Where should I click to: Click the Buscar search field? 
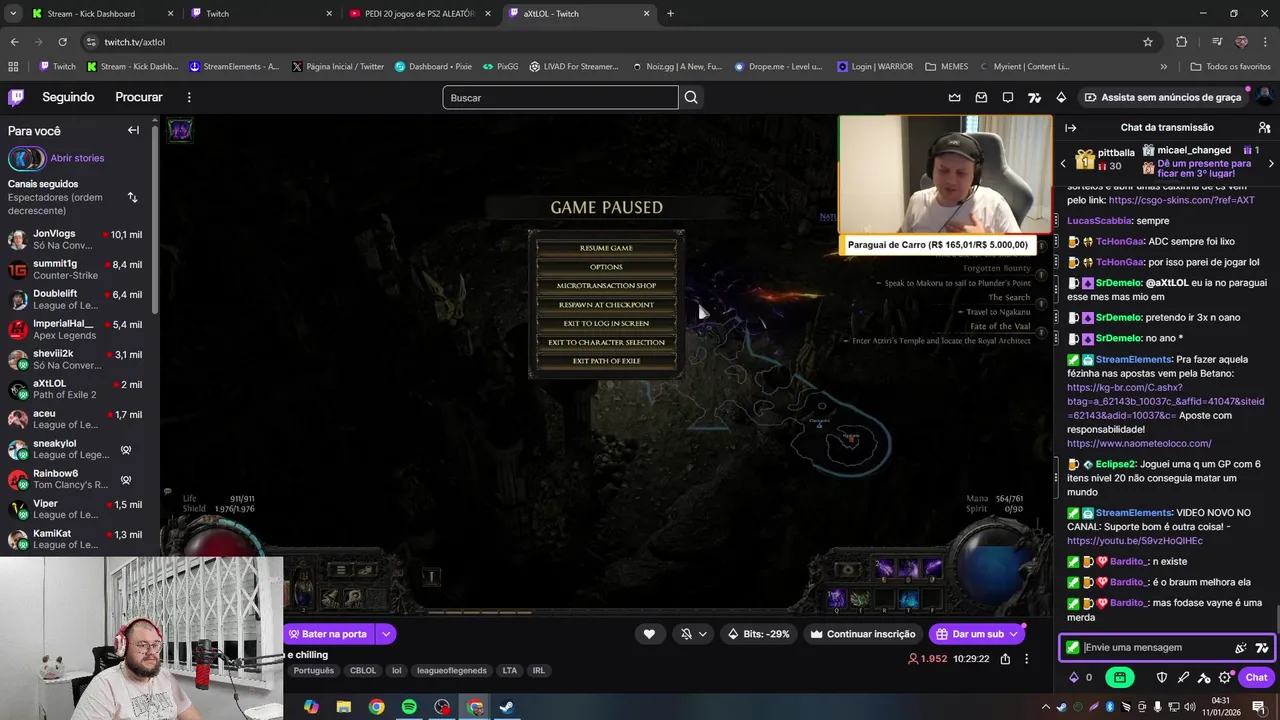tap(560, 97)
